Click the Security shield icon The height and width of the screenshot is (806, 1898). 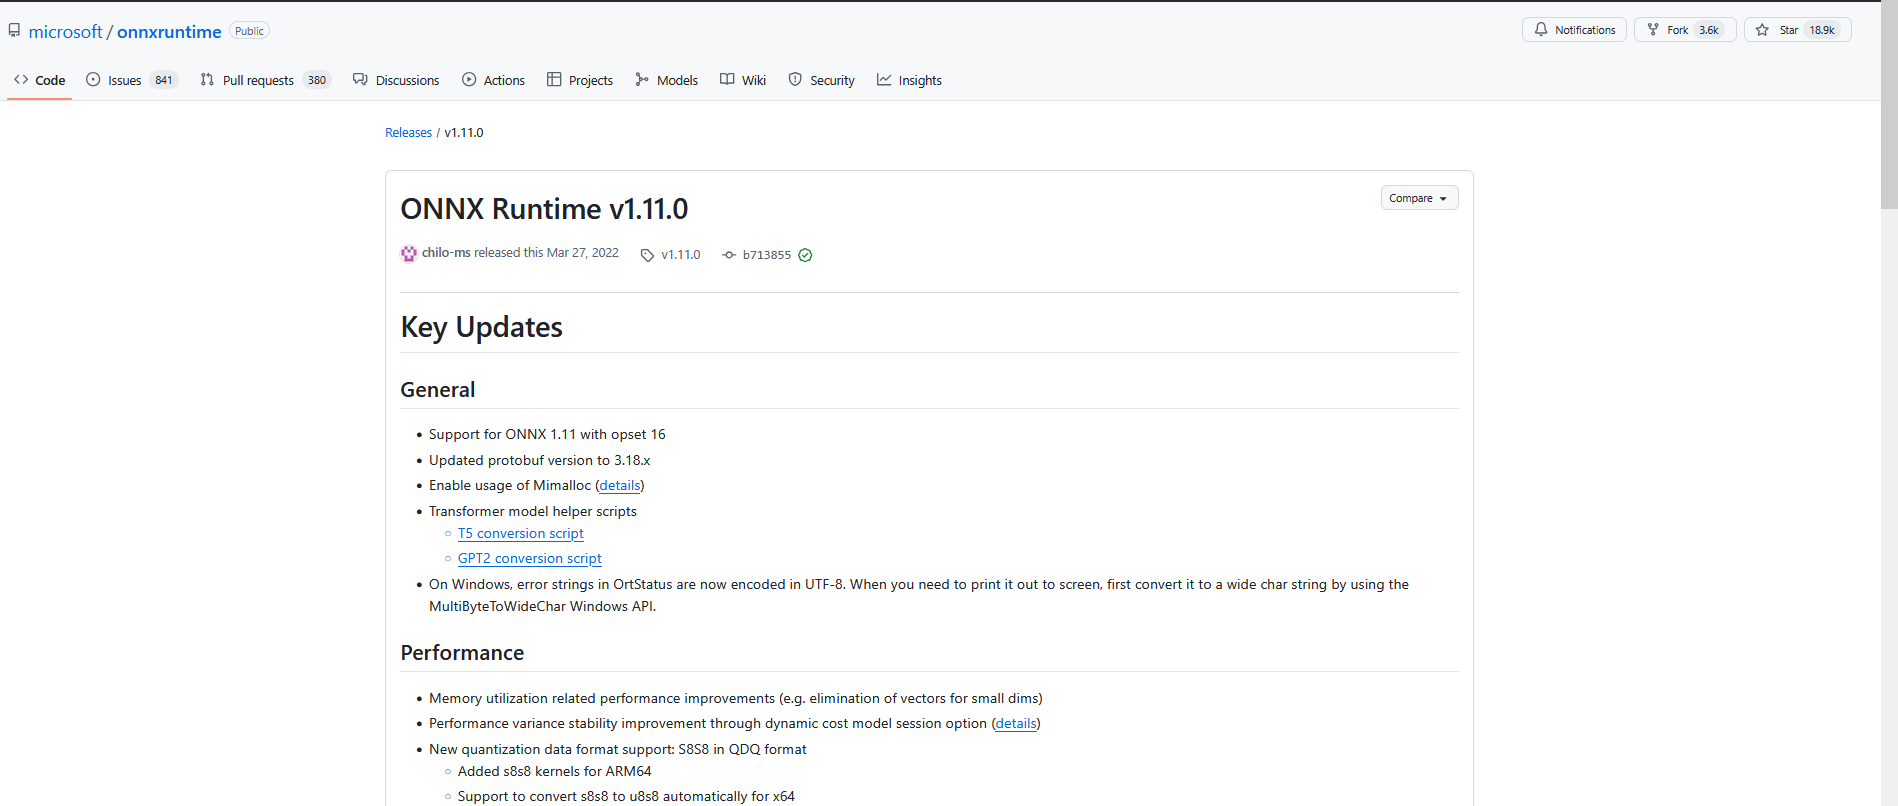coord(795,79)
